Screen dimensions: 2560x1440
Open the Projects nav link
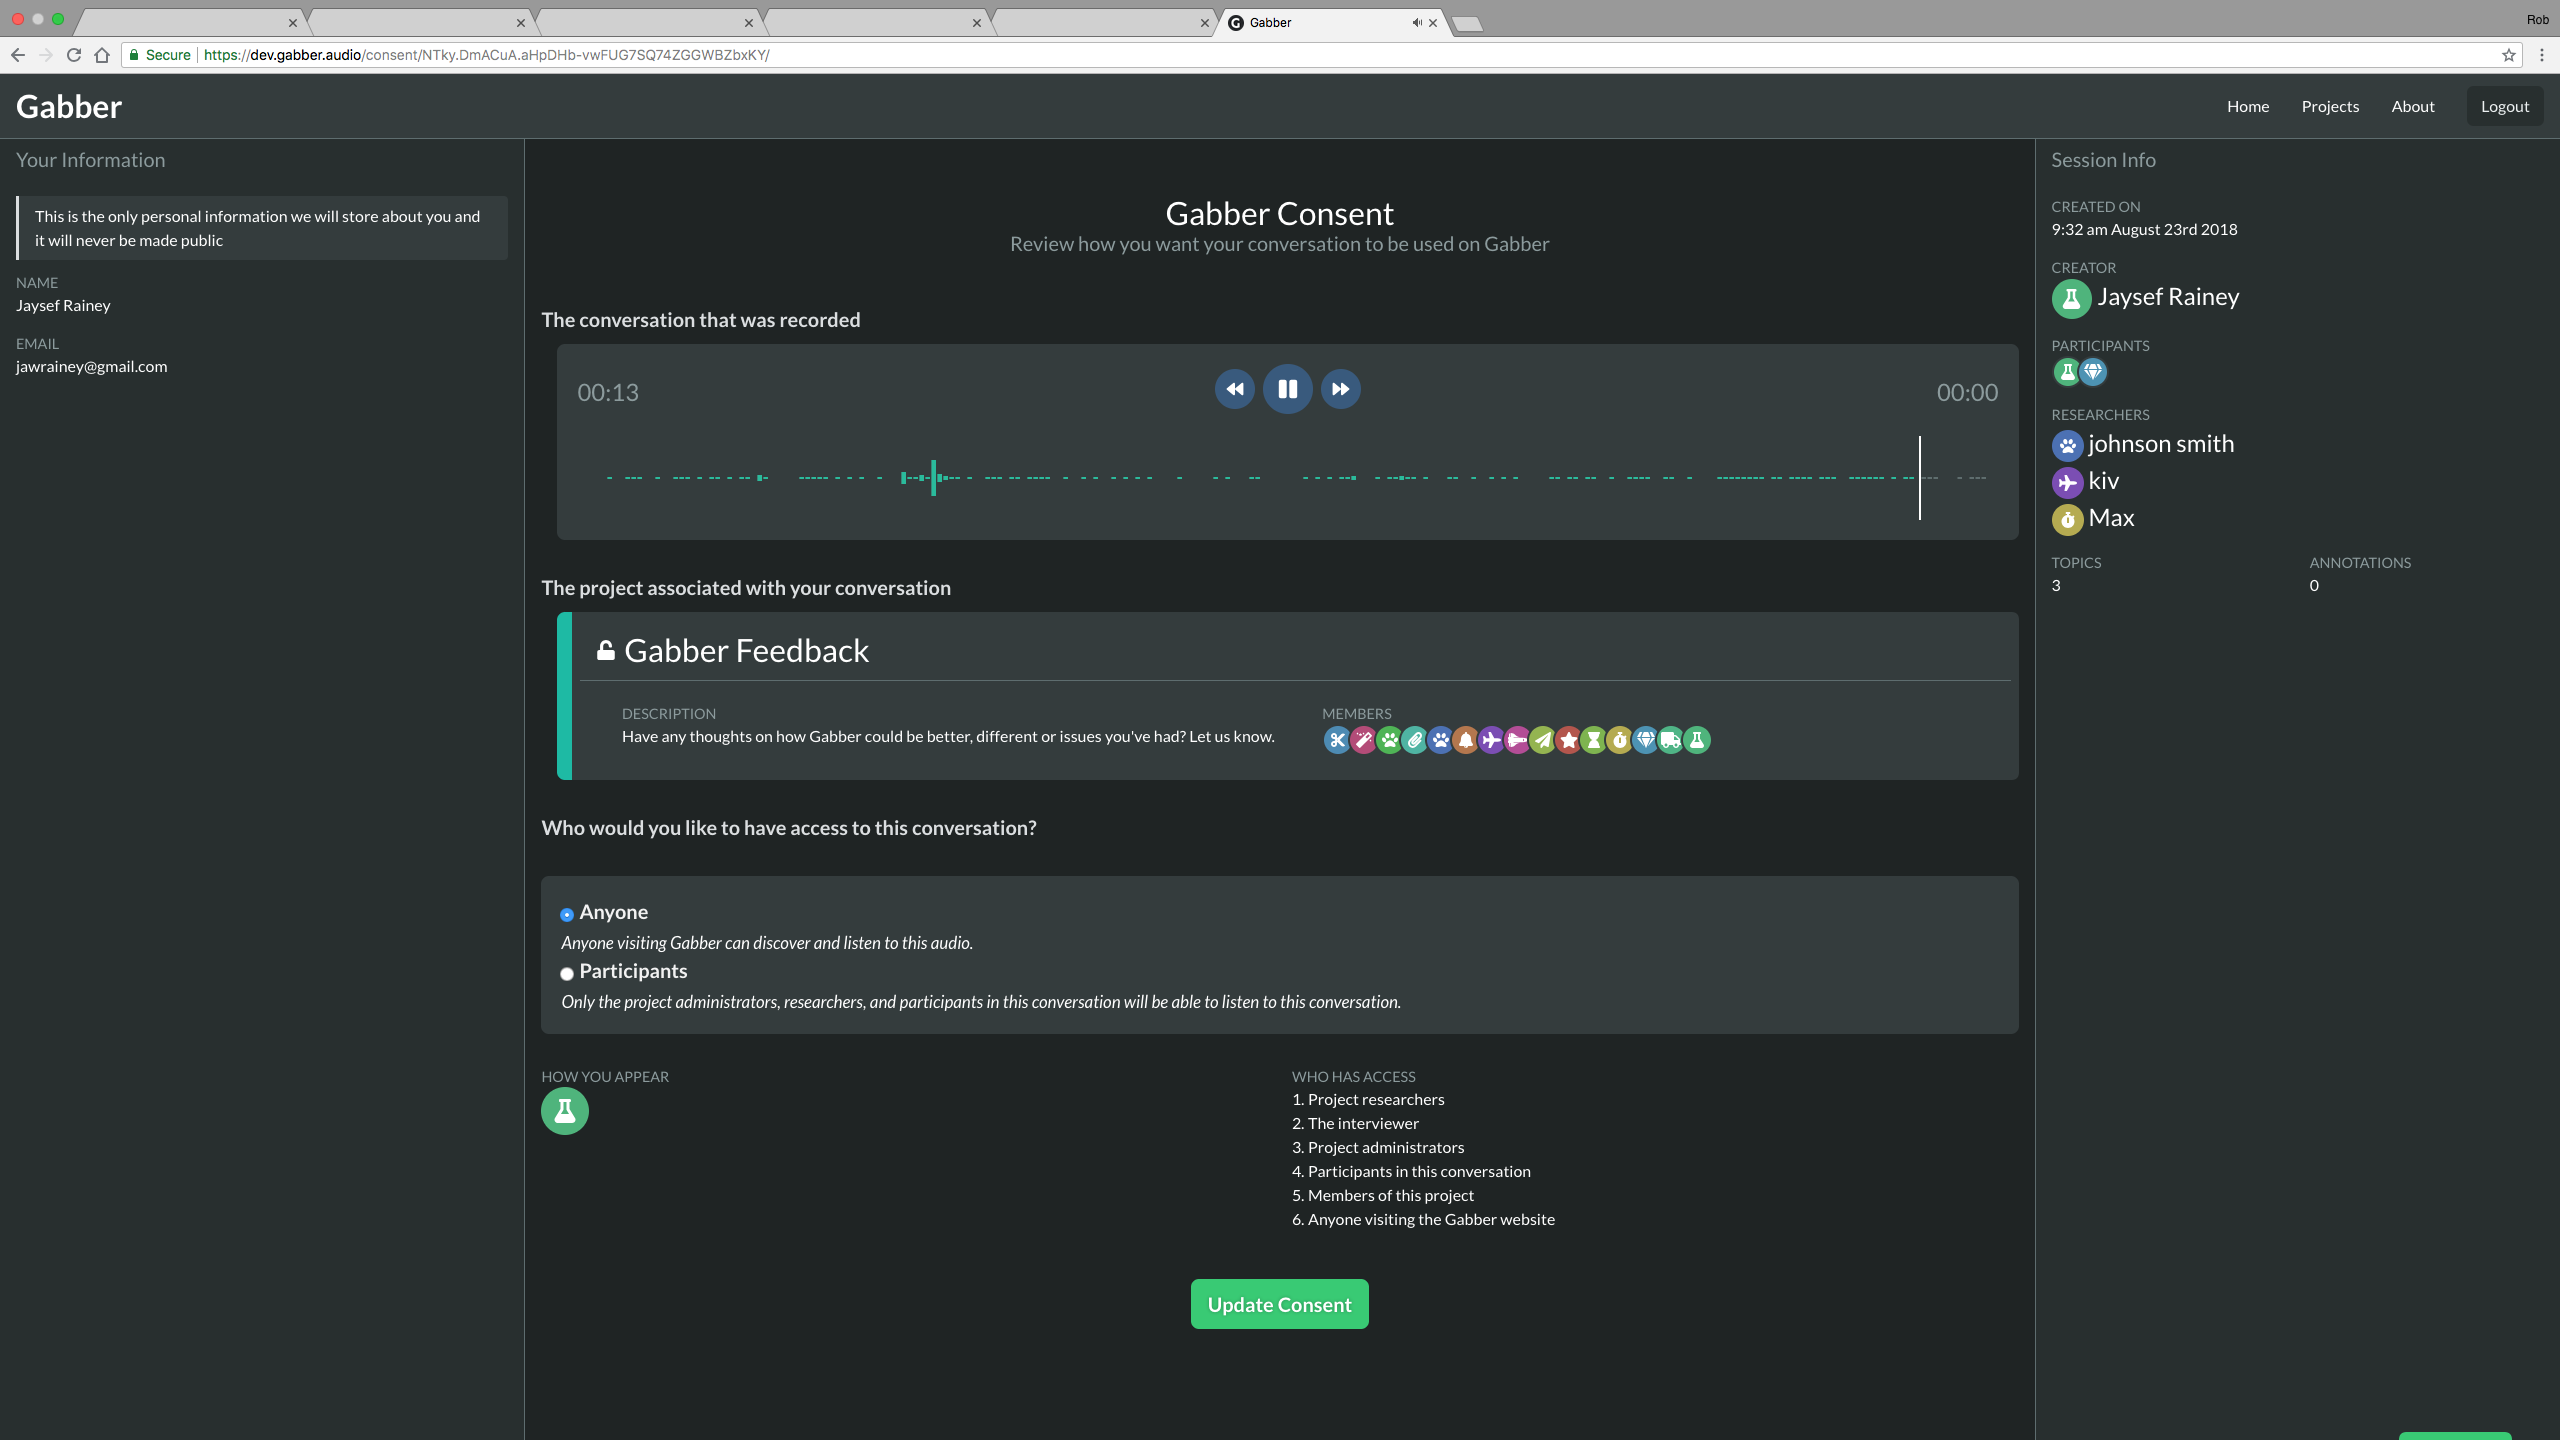pos(2330,106)
